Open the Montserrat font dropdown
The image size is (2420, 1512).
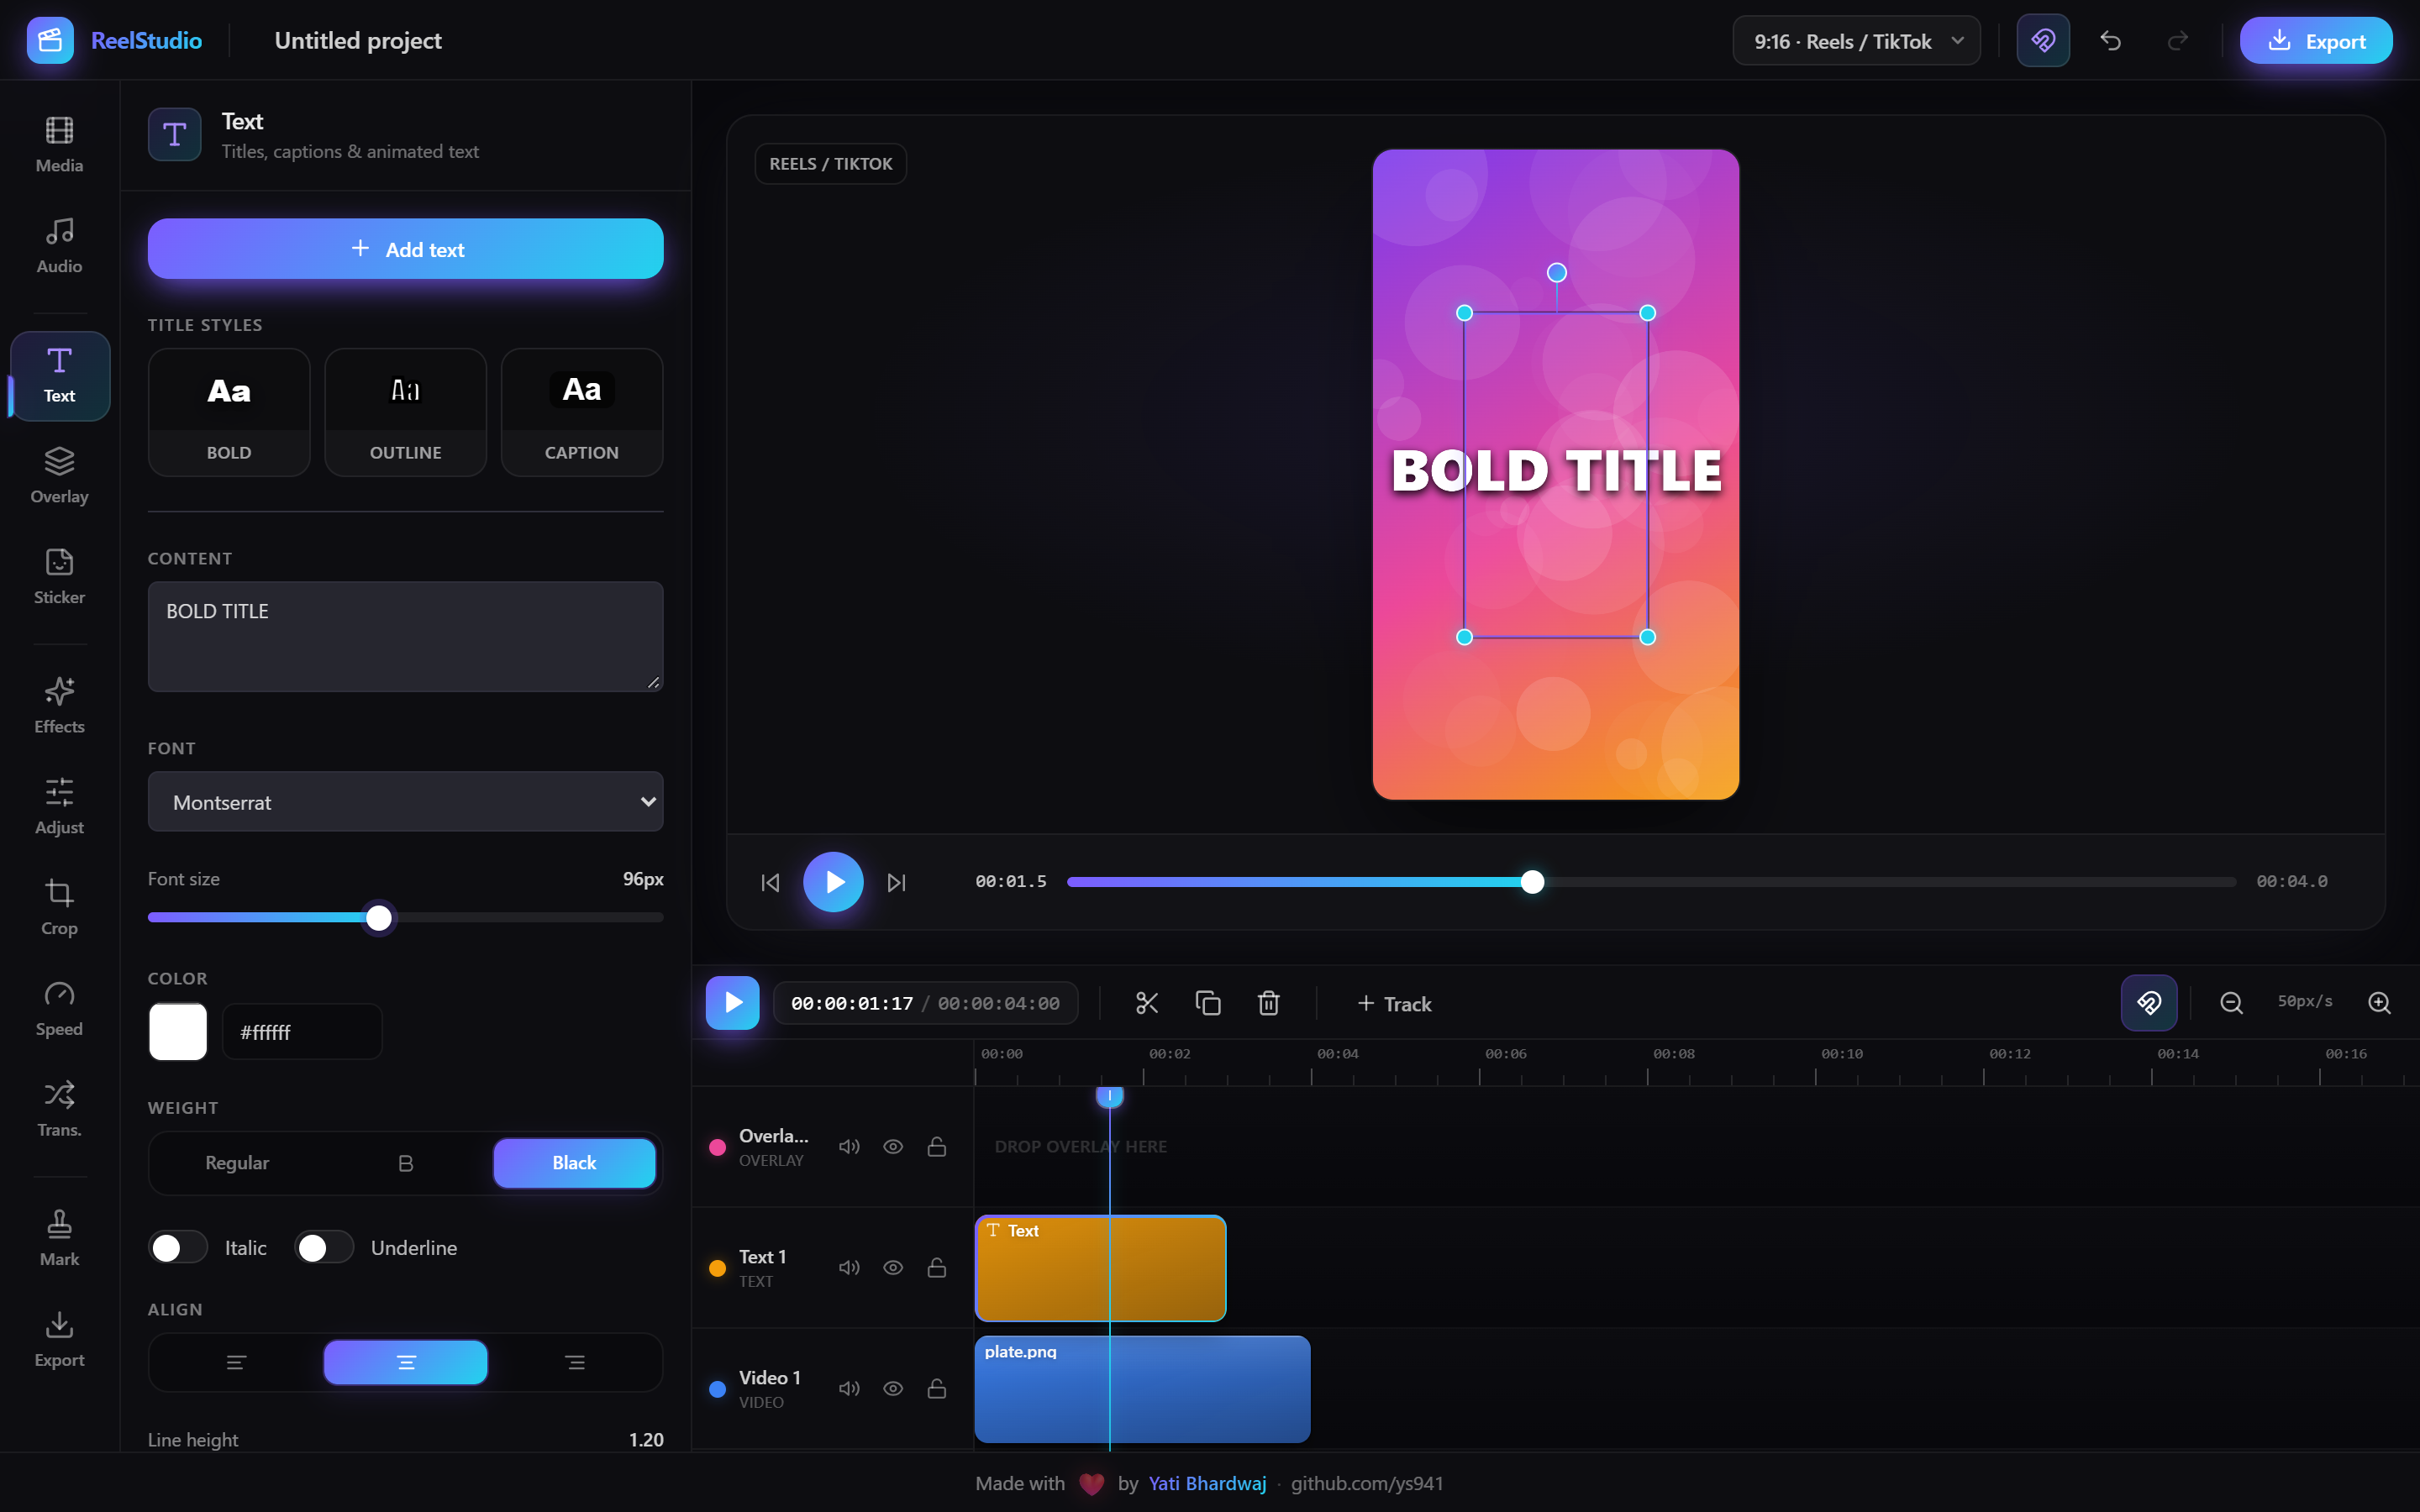point(406,802)
